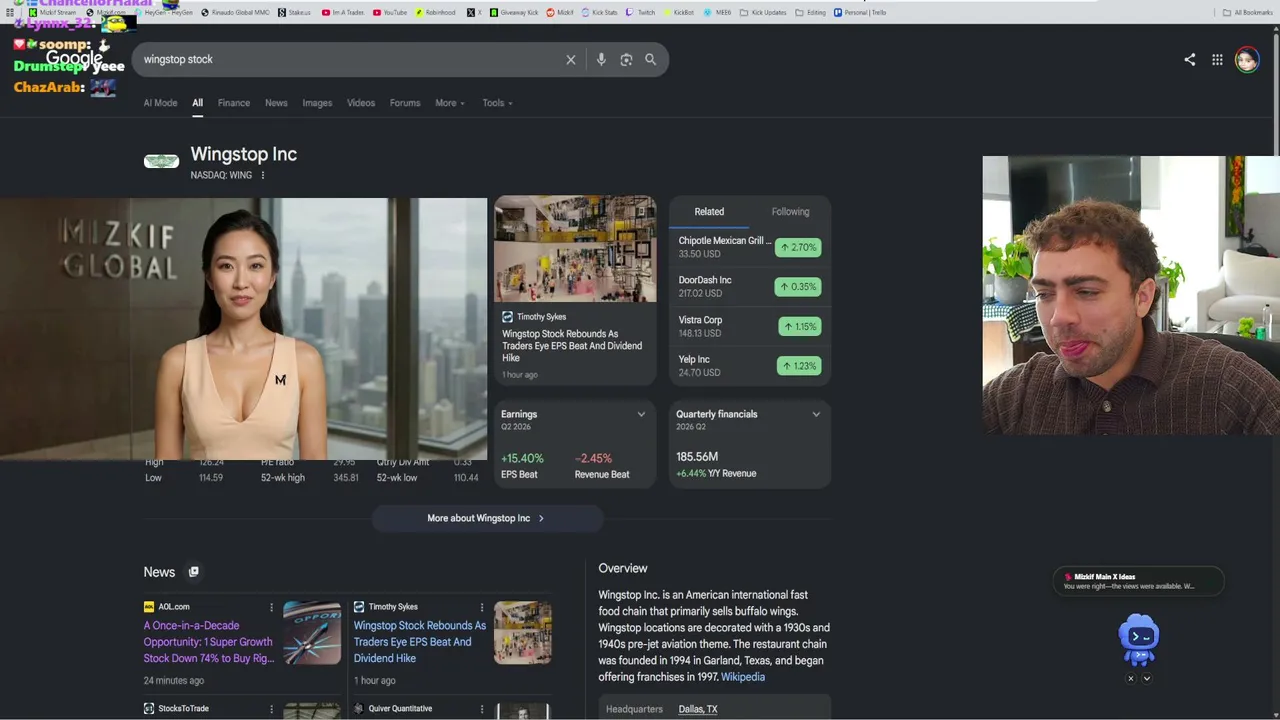The width and height of the screenshot is (1280, 720).
Task: Open the Kick Updates bookmarks folder
Action: [762, 13]
